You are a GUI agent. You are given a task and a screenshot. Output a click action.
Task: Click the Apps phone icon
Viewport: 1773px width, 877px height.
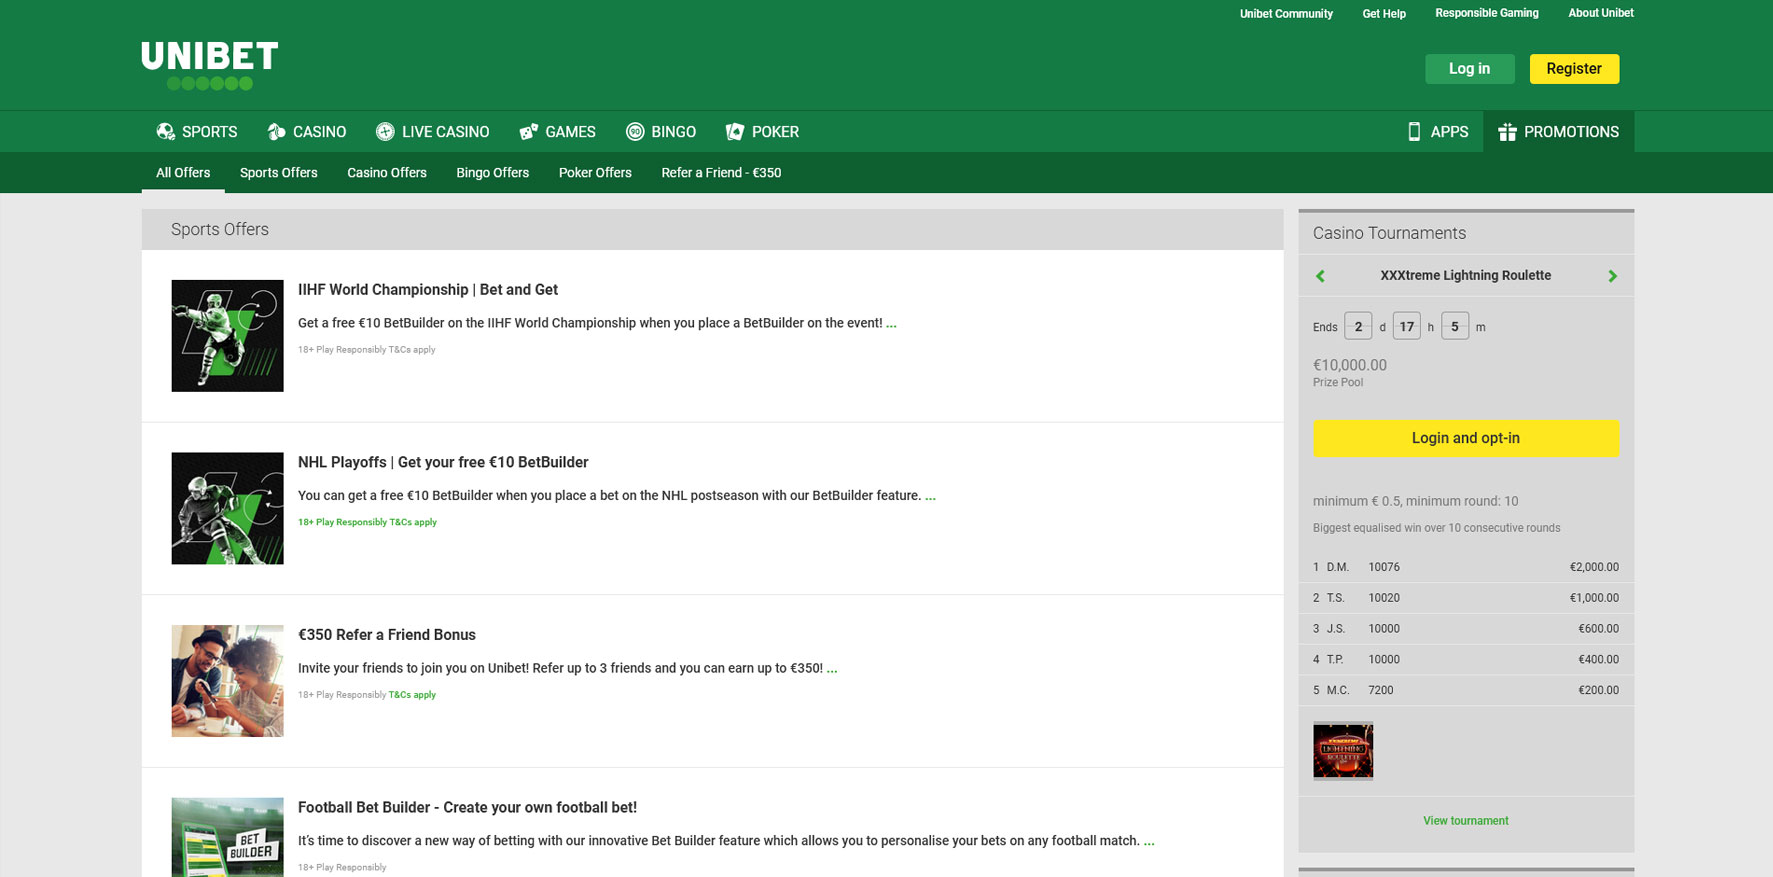pos(1414,132)
